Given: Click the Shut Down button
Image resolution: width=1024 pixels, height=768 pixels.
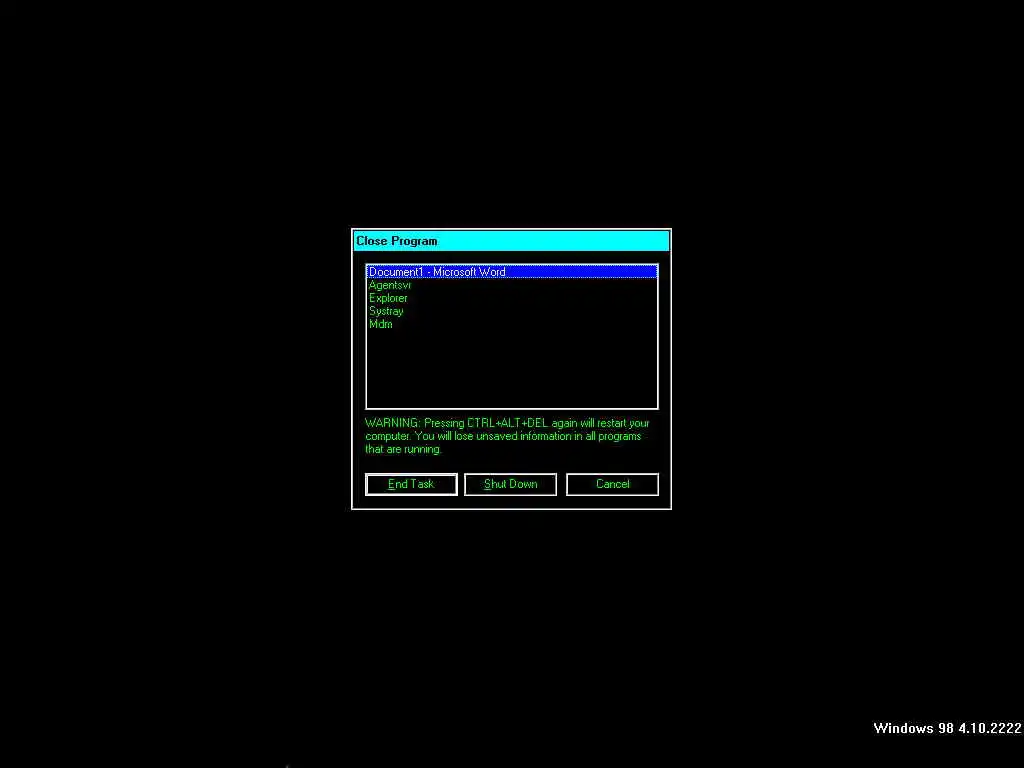Looking at the screenshot, I should 510,484.
